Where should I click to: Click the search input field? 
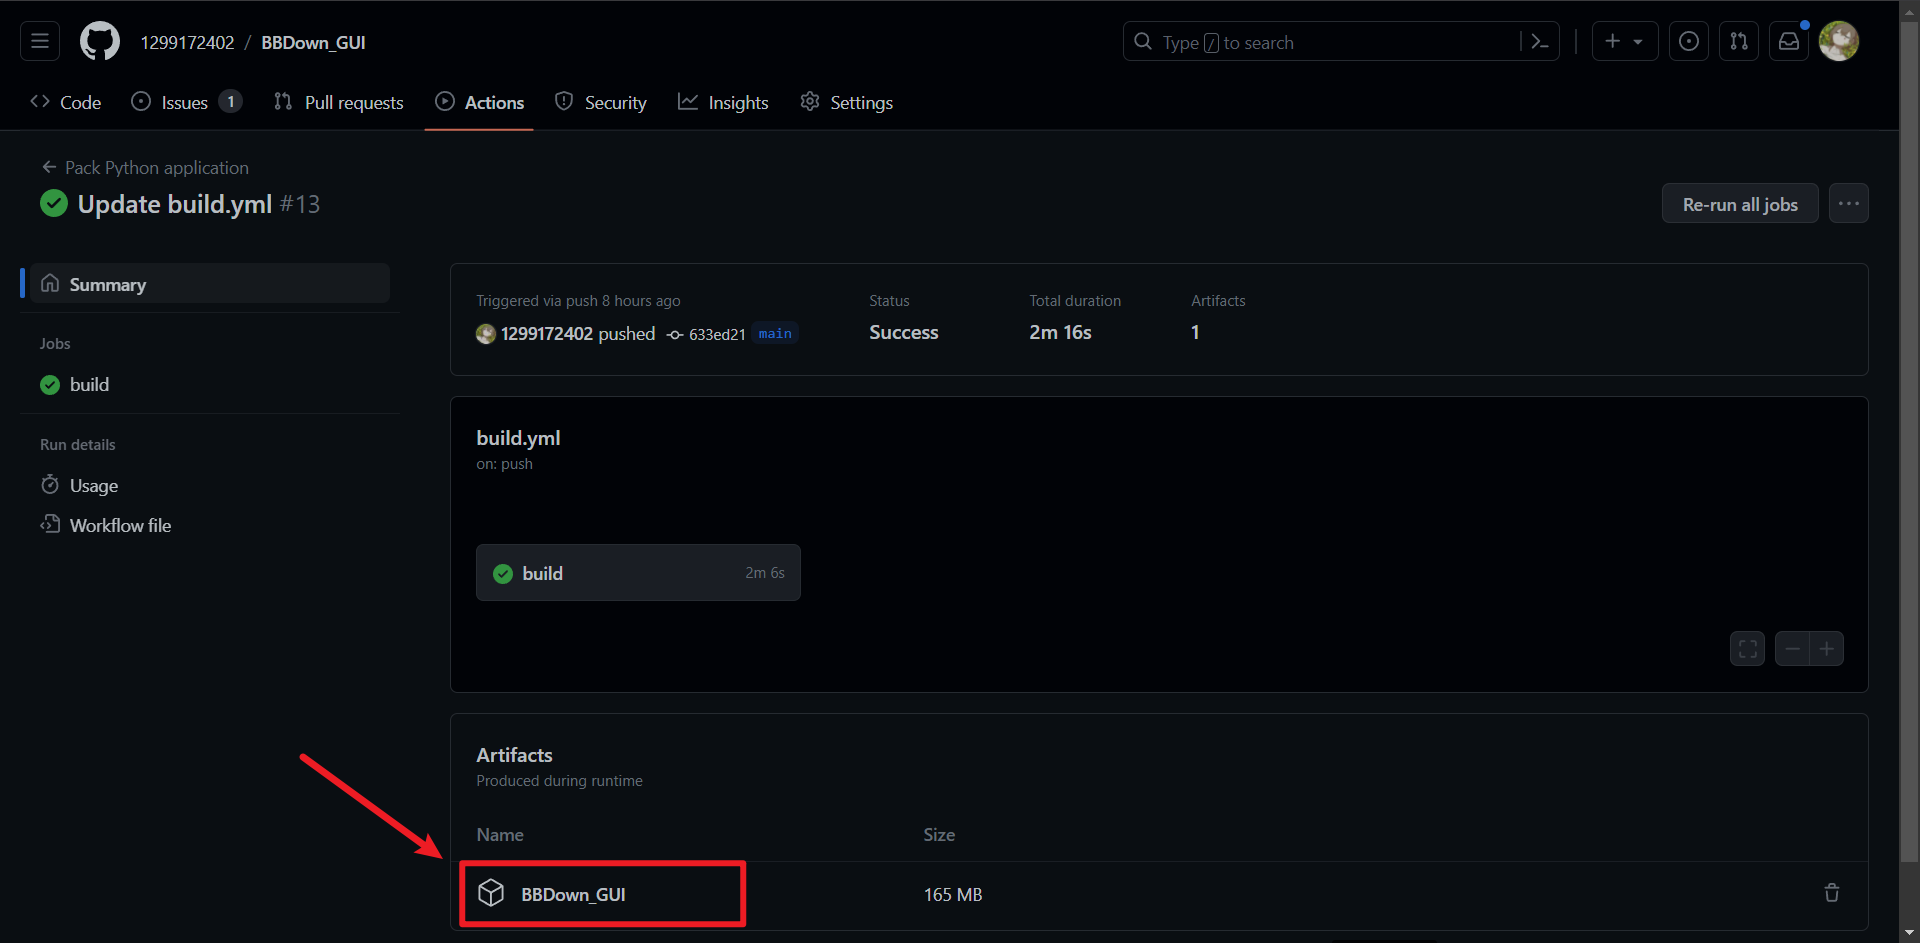(x=1330, y=42)
